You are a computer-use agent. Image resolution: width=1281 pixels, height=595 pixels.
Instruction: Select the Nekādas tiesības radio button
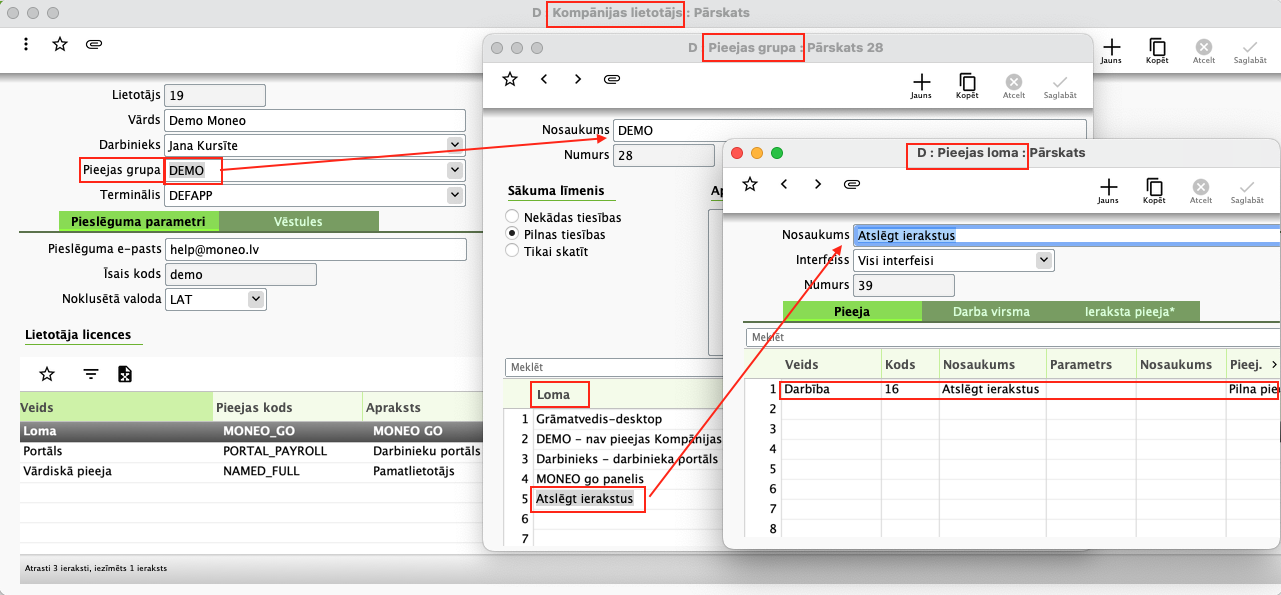pos(512,217)
